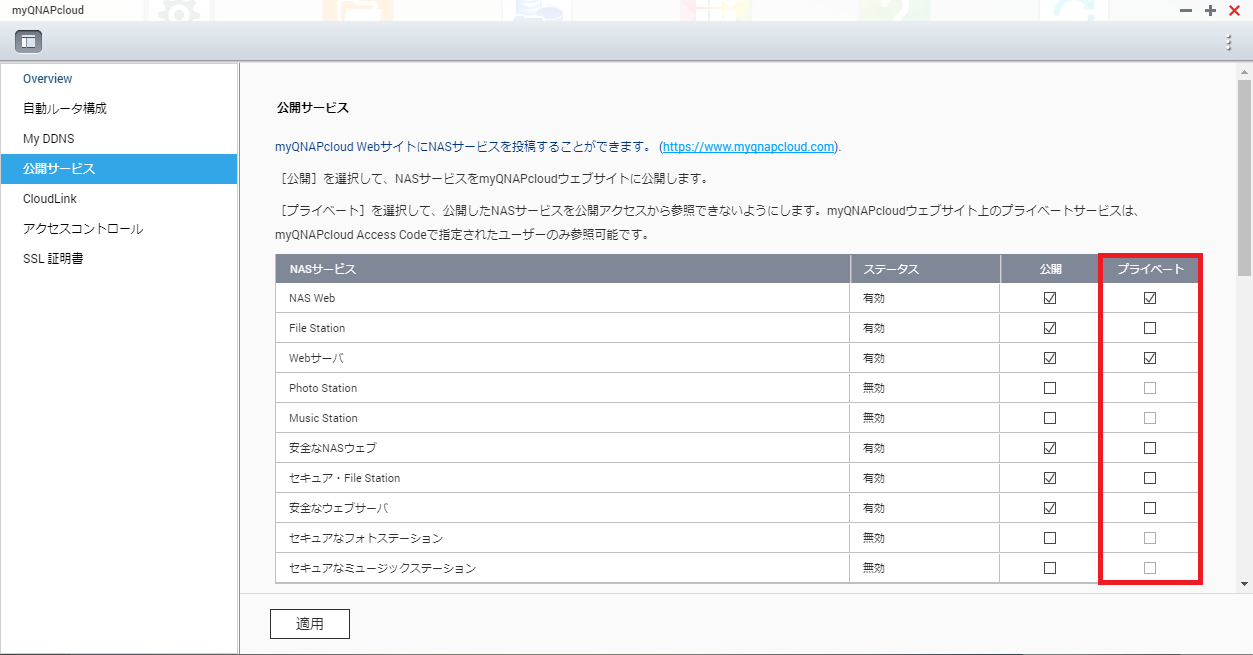The width and height of the screenshot is (1253, 655).
Task: Enable プライベート for 安全なウェブサーバ
Action: click(1150, 508)
